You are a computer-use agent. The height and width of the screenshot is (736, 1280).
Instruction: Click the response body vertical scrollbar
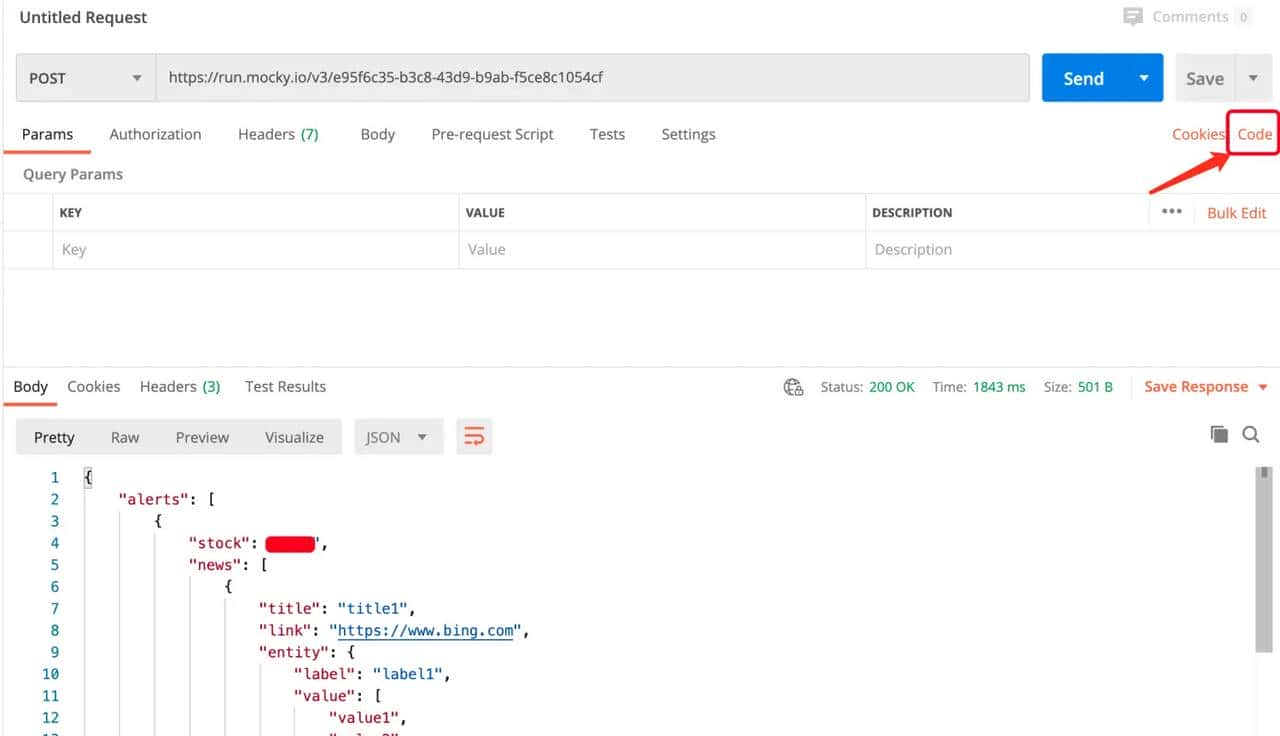point(1265,560)
